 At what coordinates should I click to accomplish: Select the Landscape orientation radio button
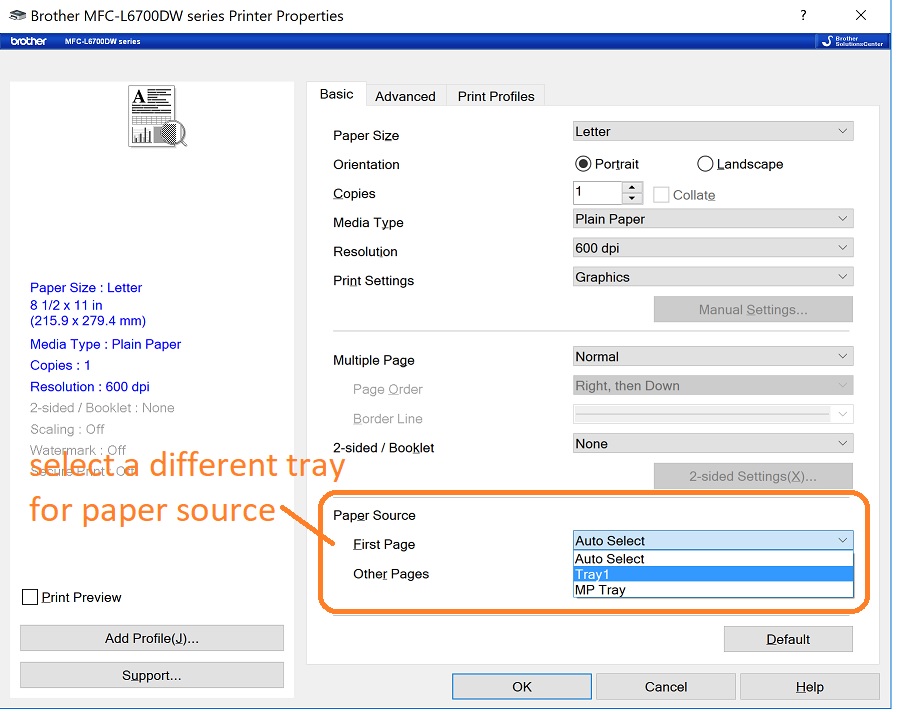tap(705, 164)
